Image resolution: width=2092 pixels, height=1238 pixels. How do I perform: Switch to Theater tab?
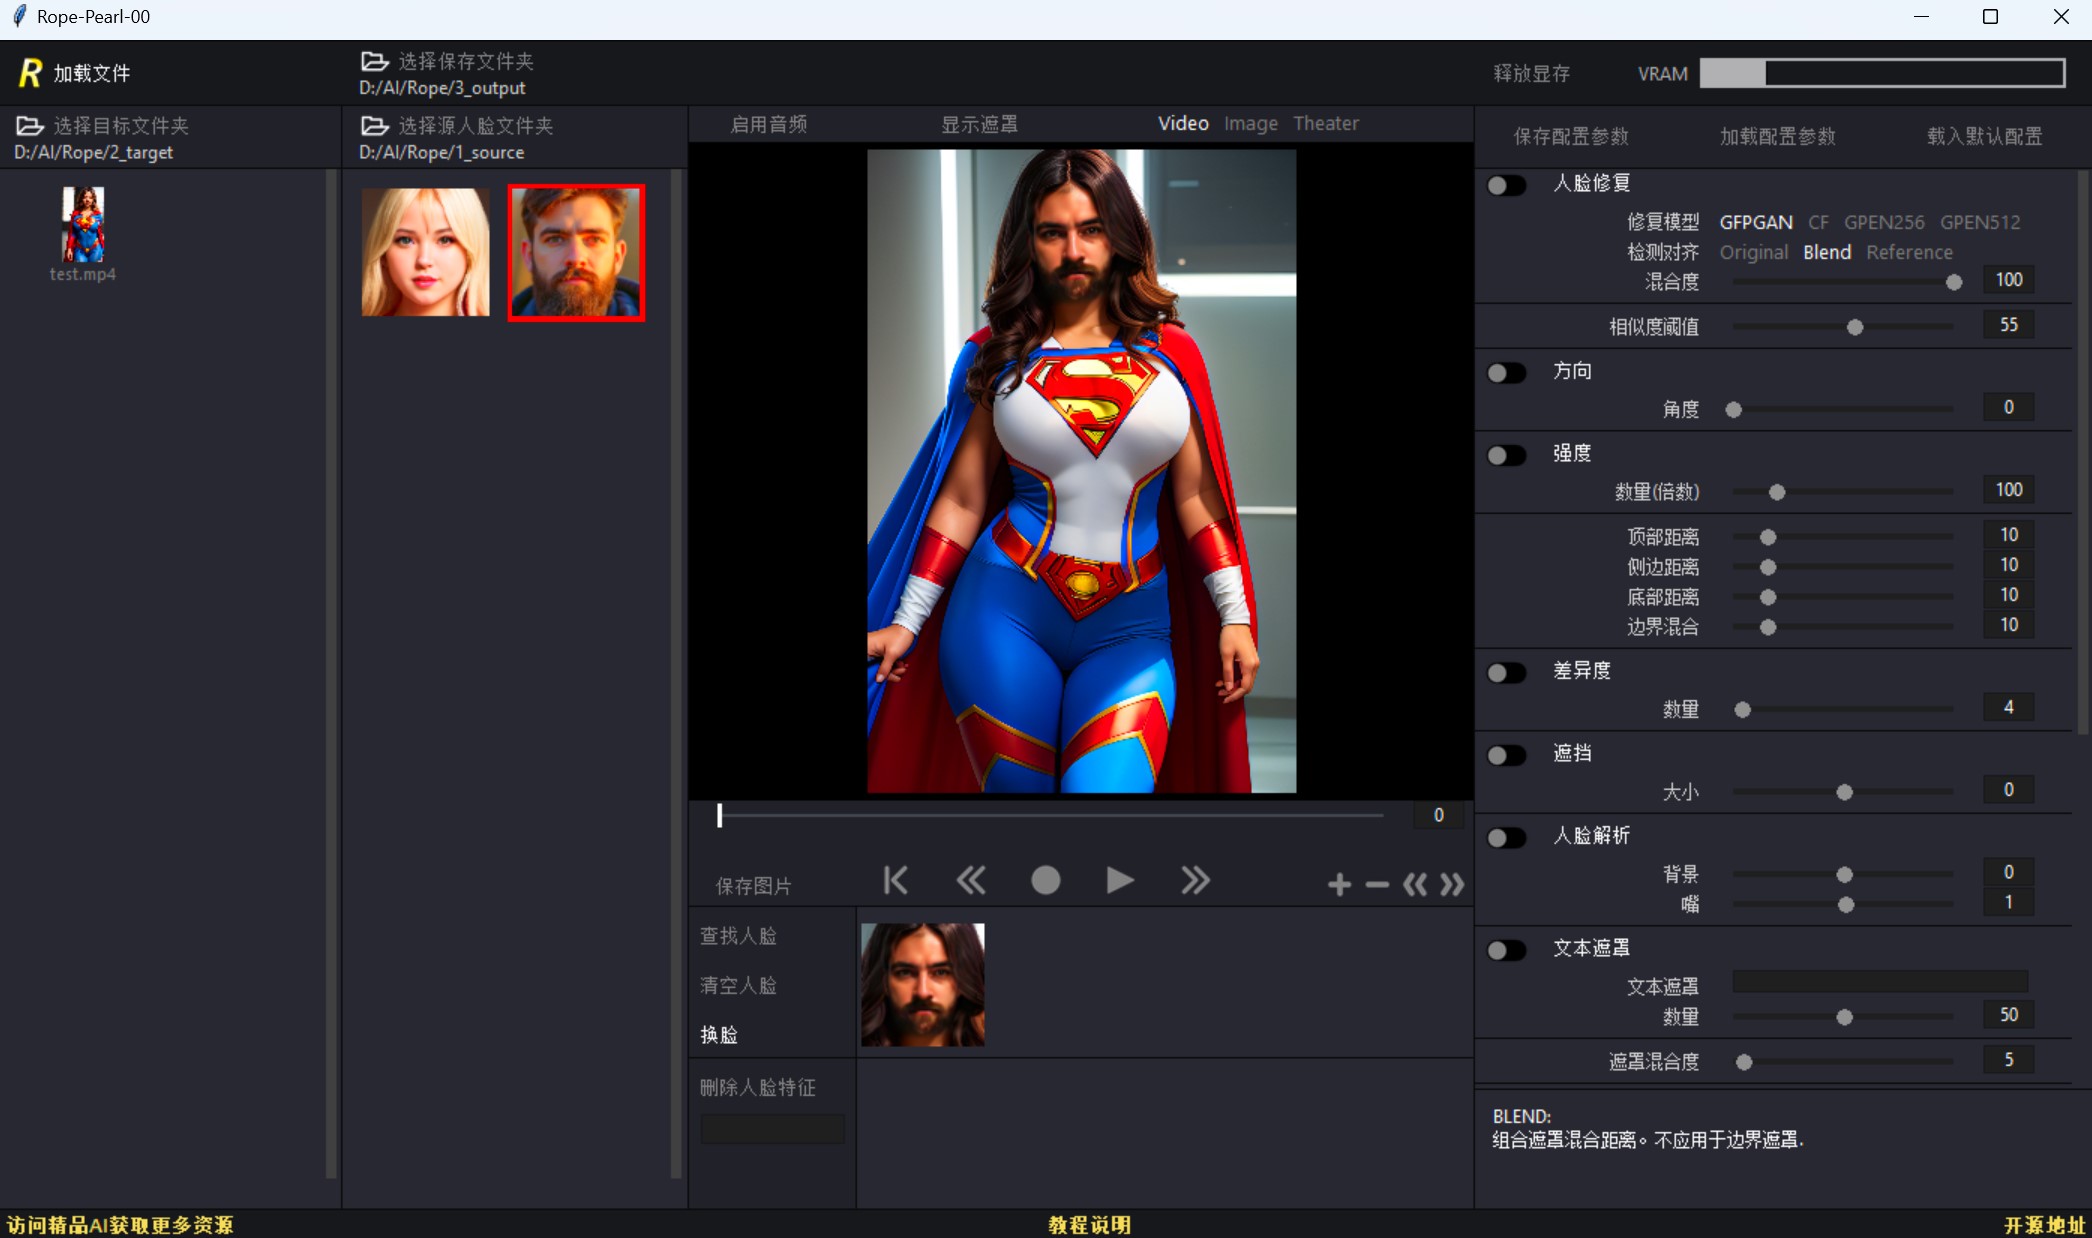click(x=1326, y=123)
